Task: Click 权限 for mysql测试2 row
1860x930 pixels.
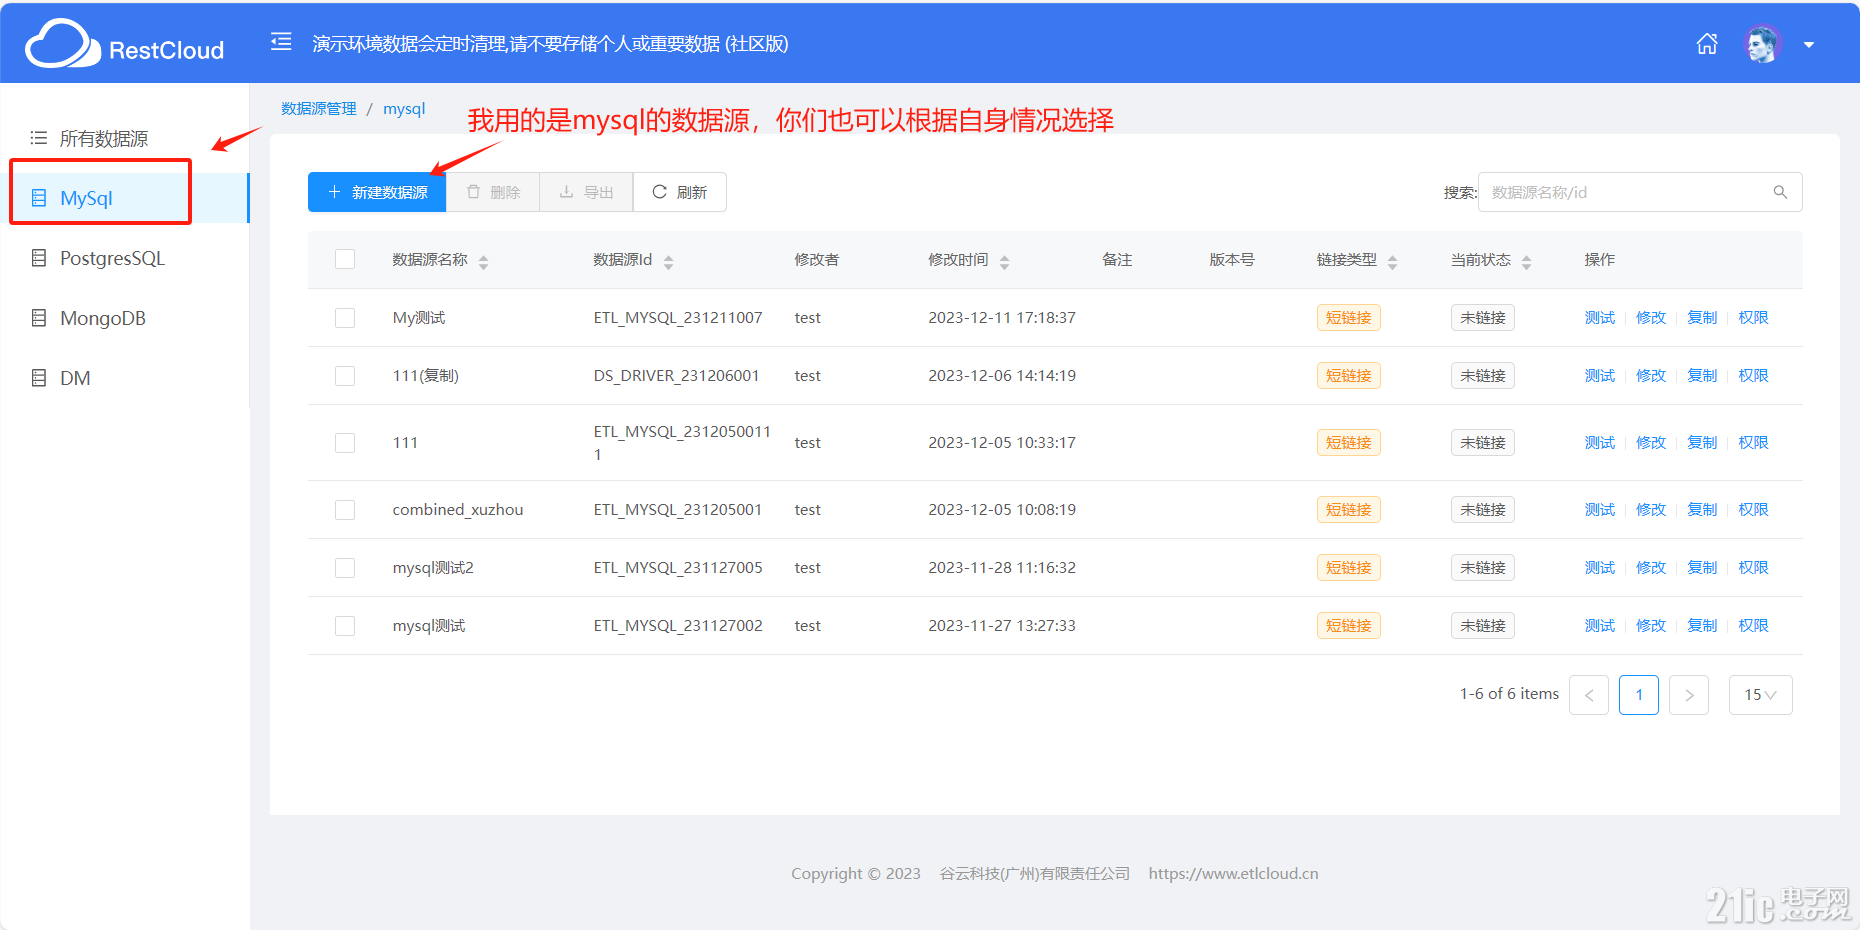Action: [1753, 567]
